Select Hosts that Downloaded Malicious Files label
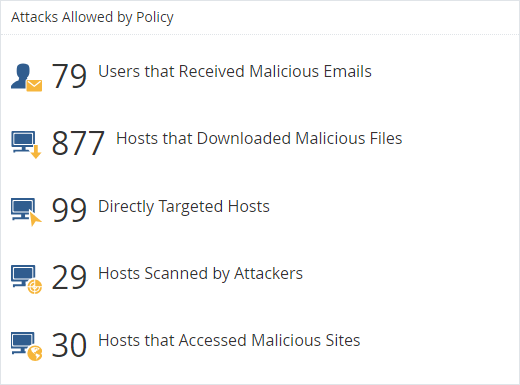 click(259, 138)
